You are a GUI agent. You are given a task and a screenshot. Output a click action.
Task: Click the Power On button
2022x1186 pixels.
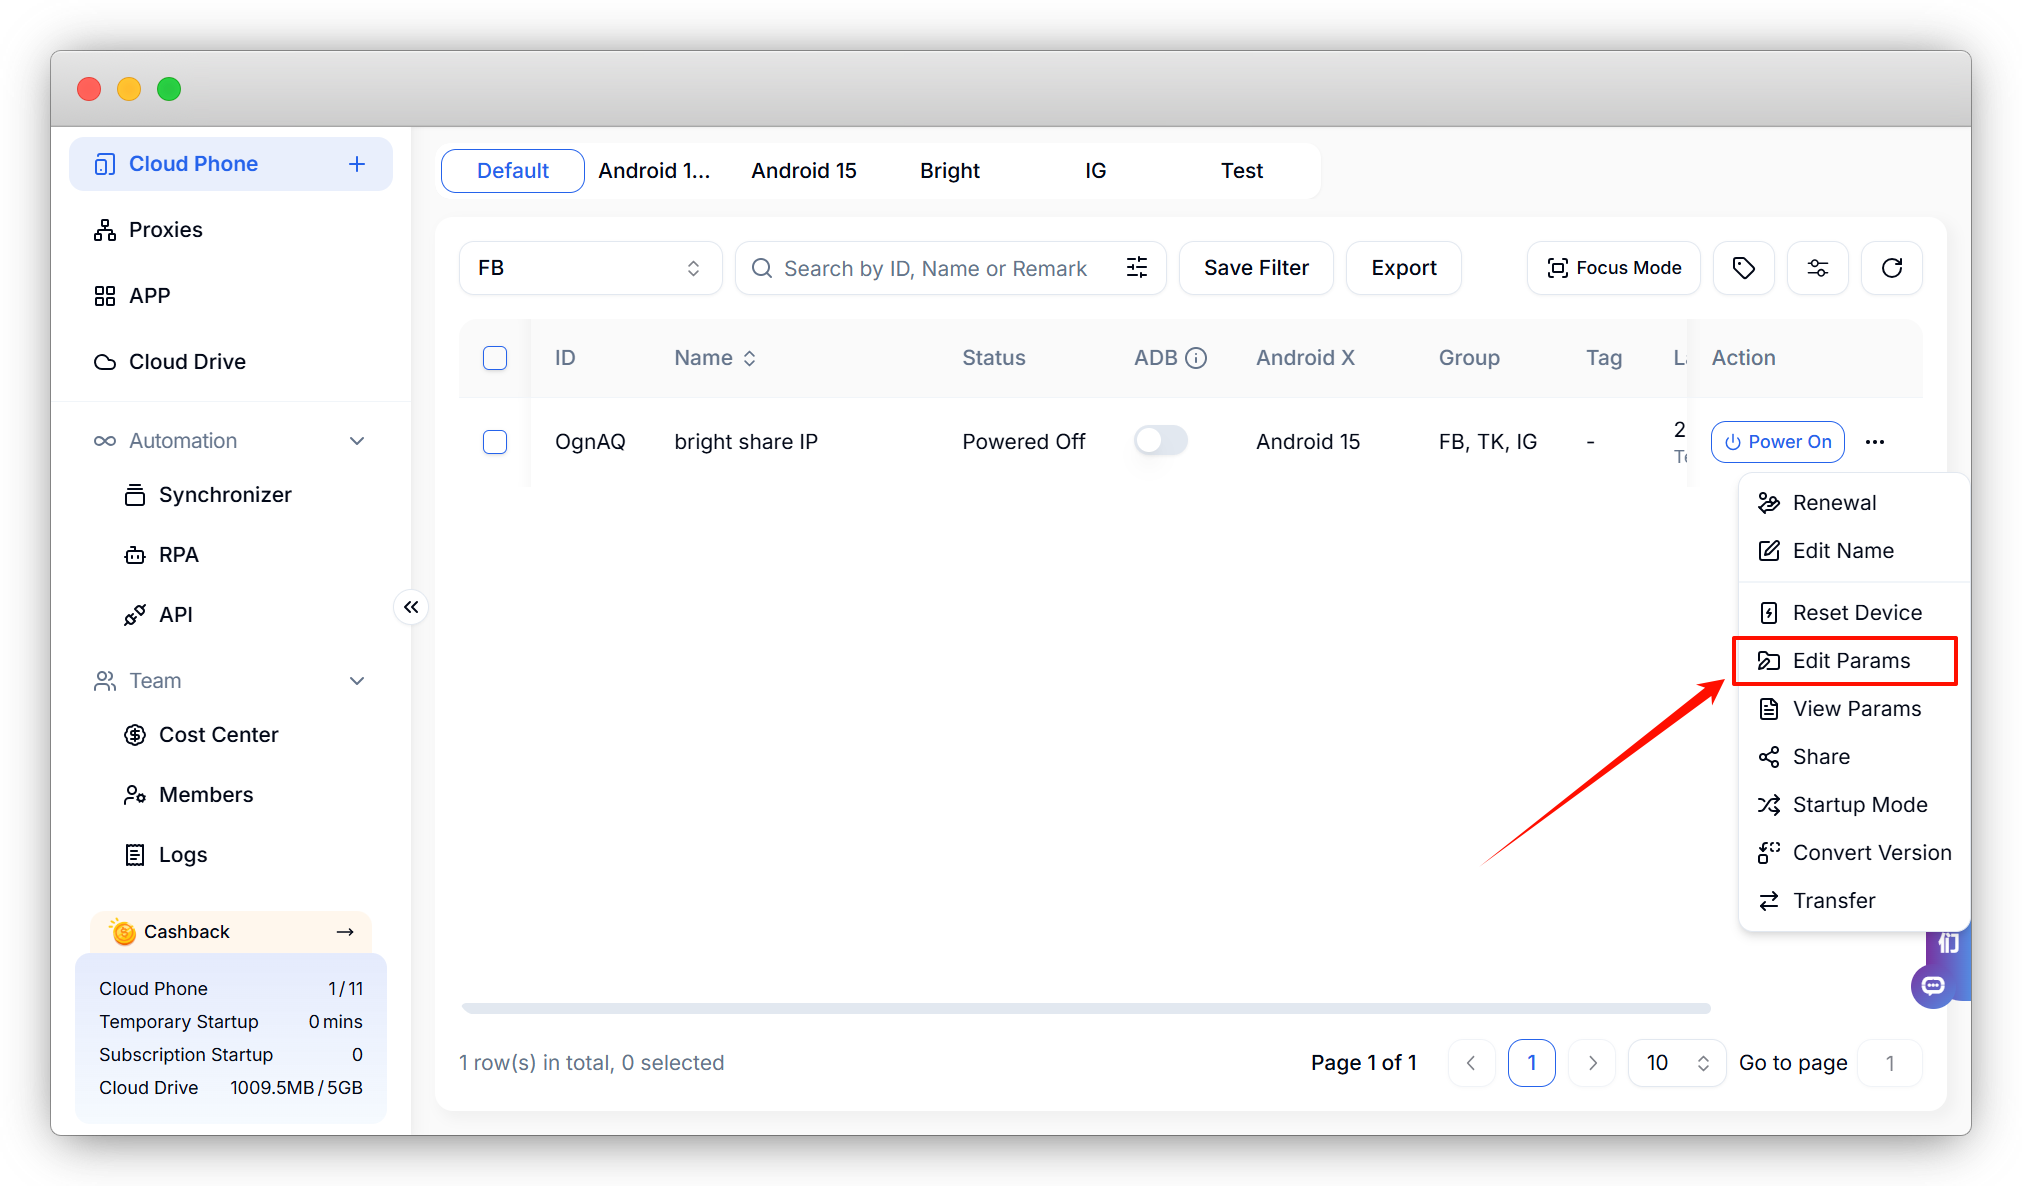click(x=1777, y=442)
